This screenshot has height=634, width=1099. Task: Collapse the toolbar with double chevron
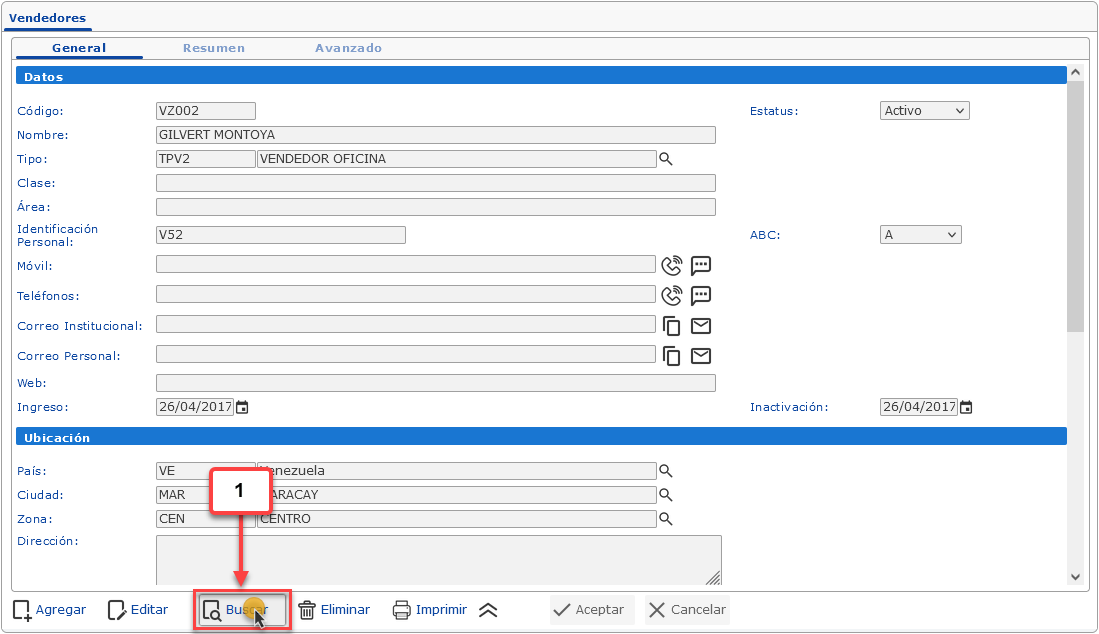[x=488, y=610]
